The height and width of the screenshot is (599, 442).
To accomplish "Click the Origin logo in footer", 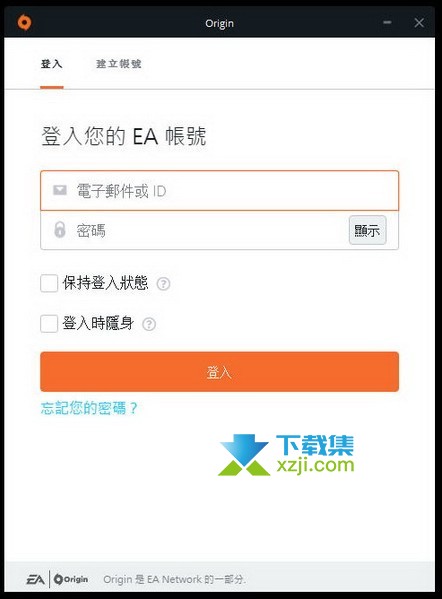I will click(x=71, y=580).
